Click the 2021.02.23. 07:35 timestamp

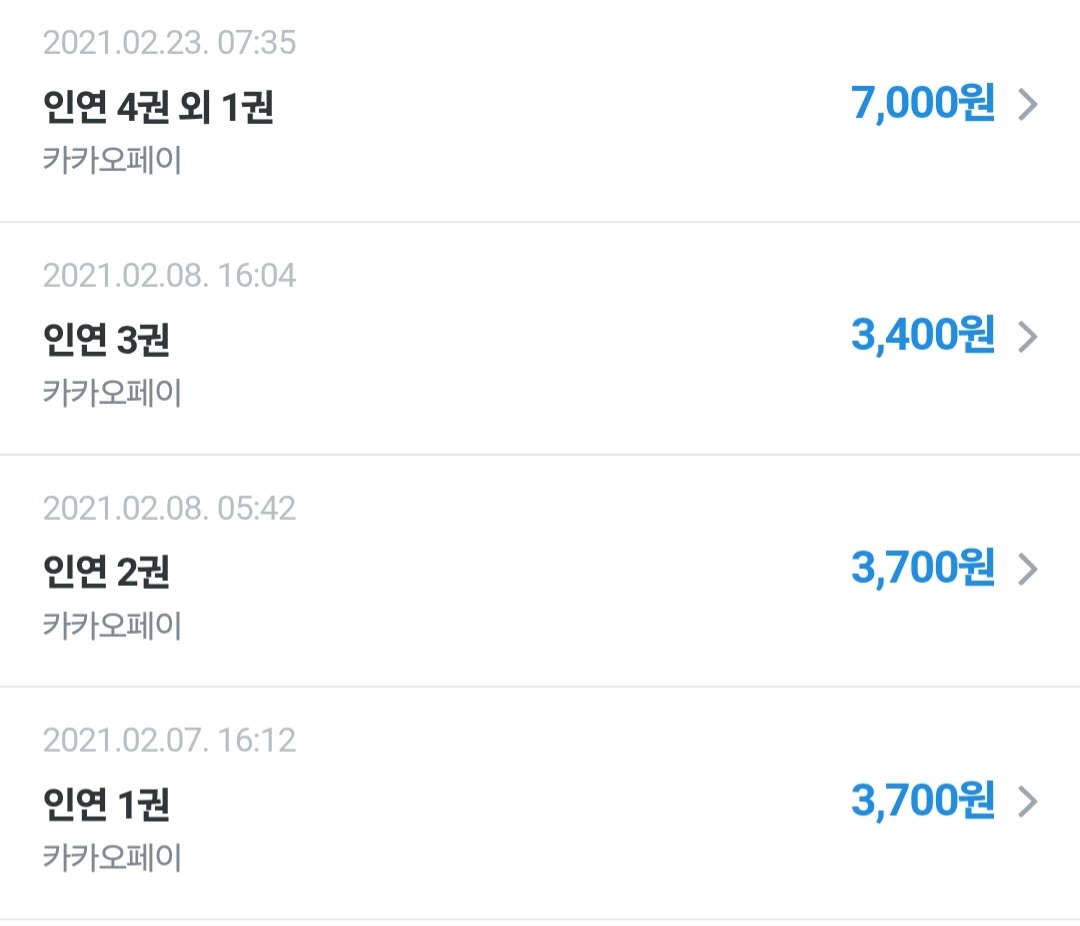point(169,43)
